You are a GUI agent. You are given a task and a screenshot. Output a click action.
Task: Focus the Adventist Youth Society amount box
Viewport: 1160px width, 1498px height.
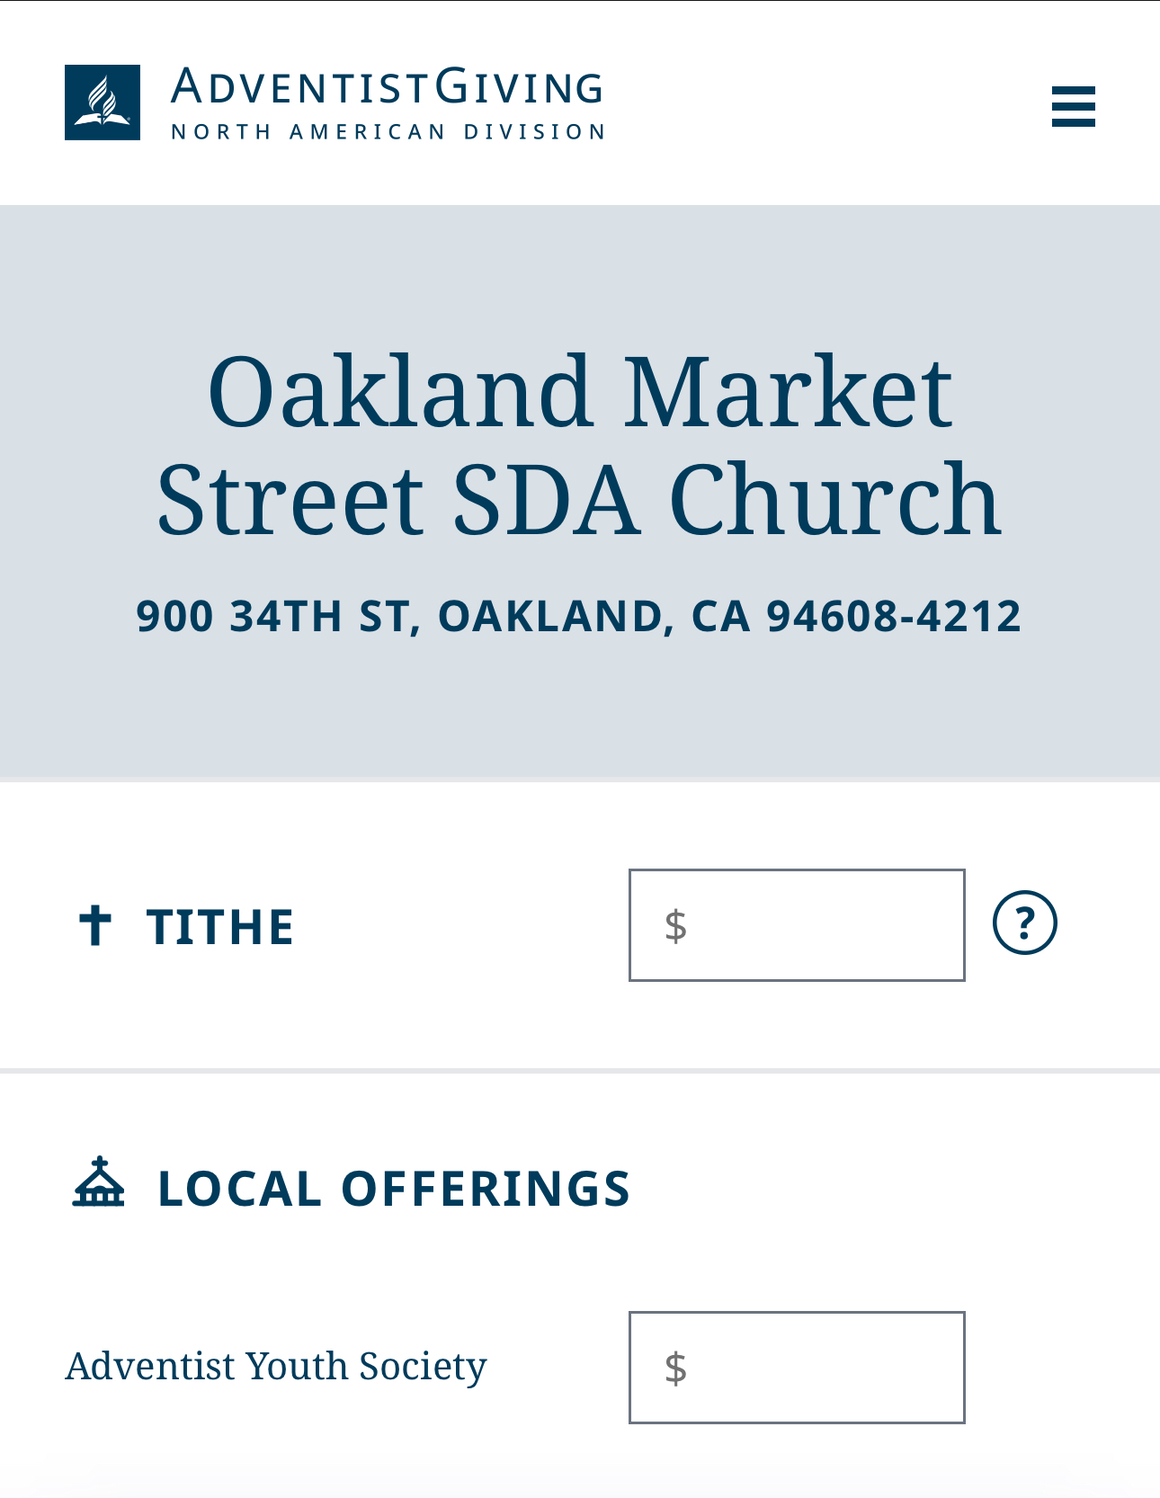coord(797,1367)
